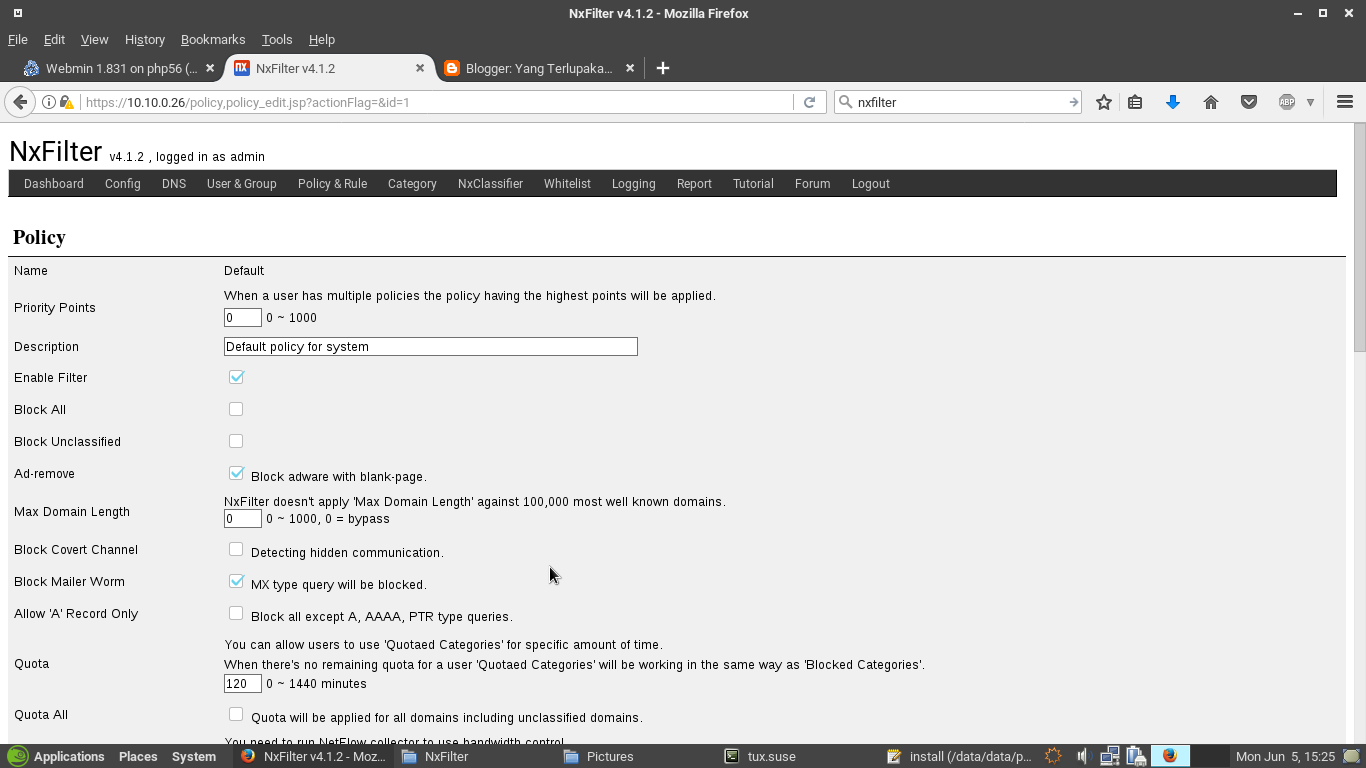The image size is (1366, 768).
Task: Go to NxFilter Dashboard page
Action: (x=54, y=184)
